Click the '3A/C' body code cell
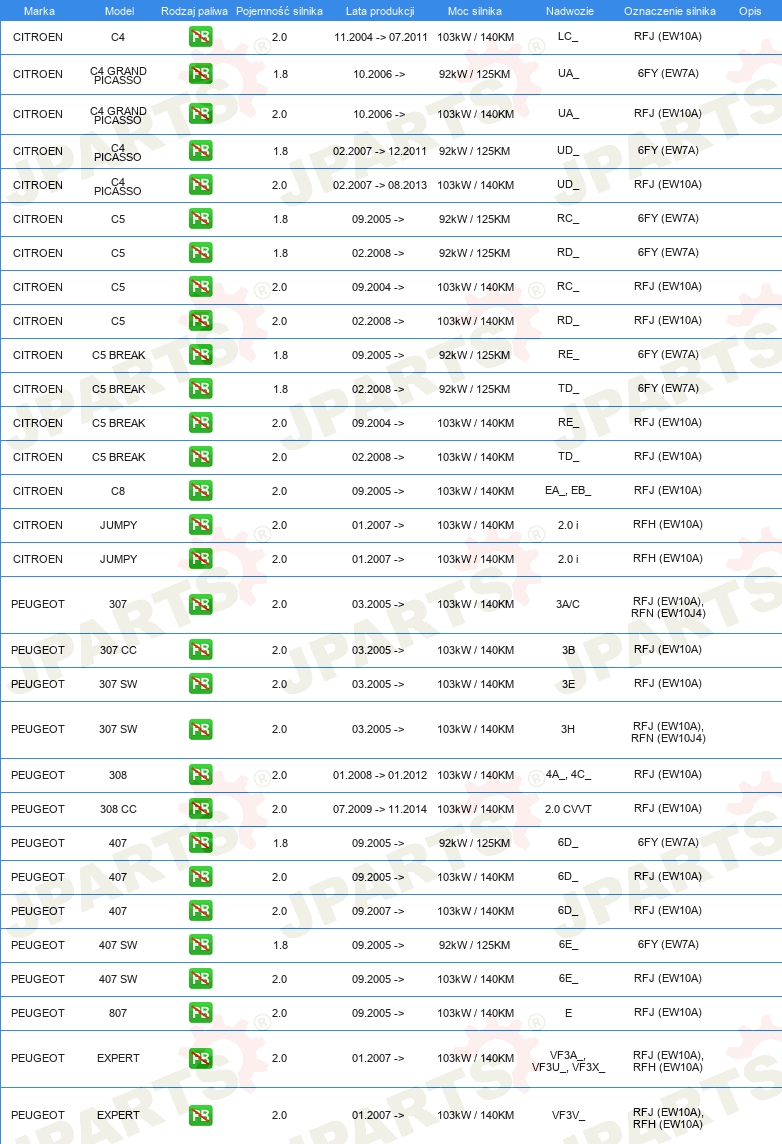The width and height of the screenshot is (782, 1144). point(568,604)
